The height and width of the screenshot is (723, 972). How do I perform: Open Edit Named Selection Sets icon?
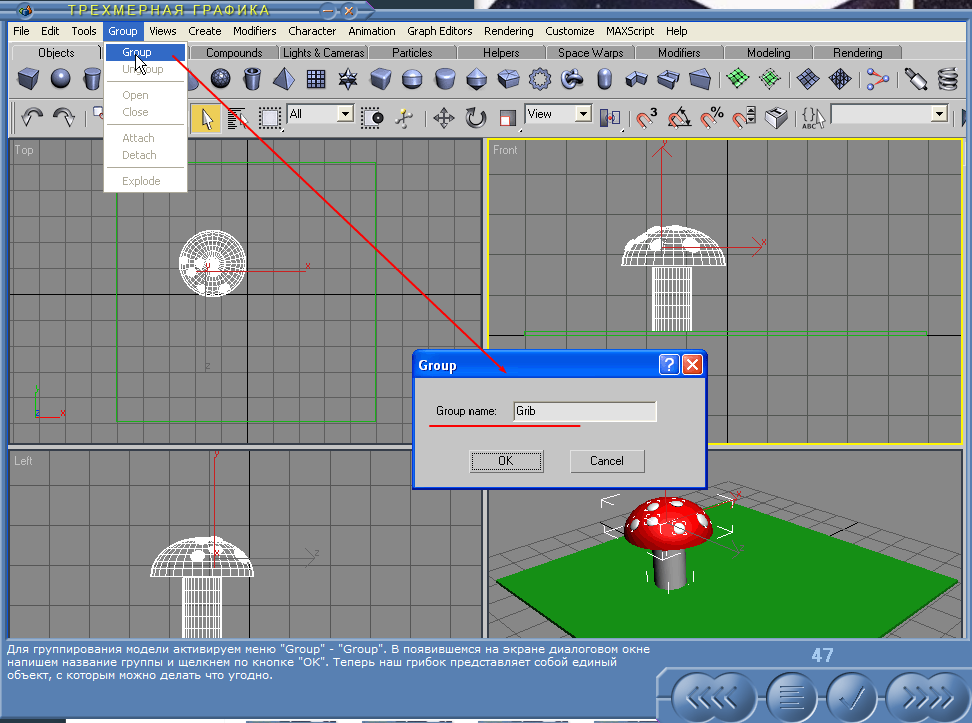pos(814,117)
